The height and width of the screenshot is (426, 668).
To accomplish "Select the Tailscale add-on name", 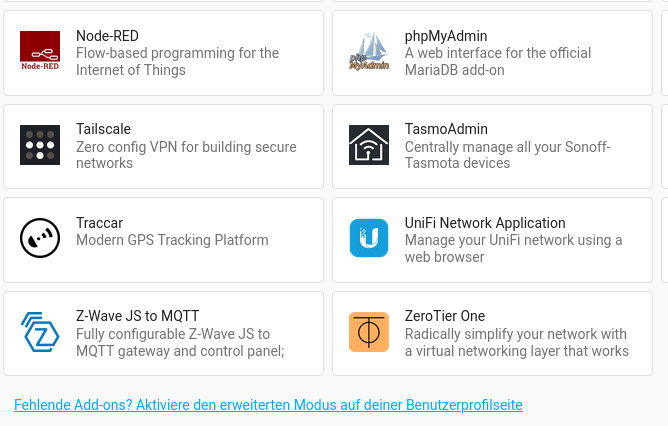I will coord(103,129).
